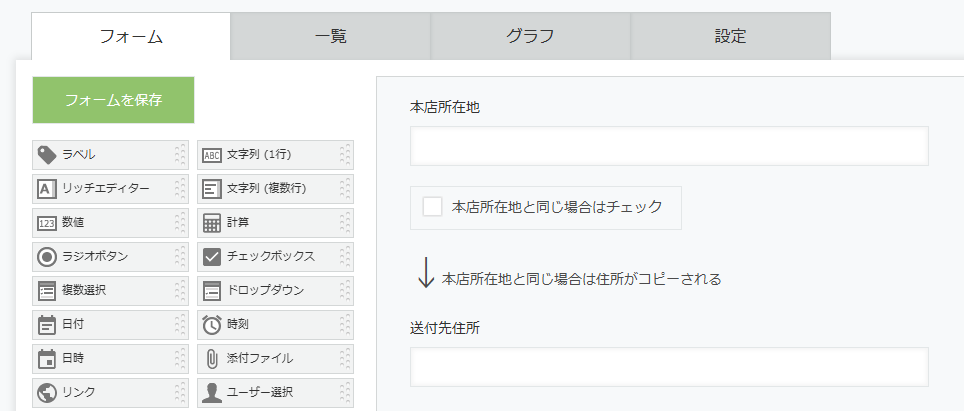964x411 pixels.
Task: Click the リッチエディター field icon
Action: [47, 189]
